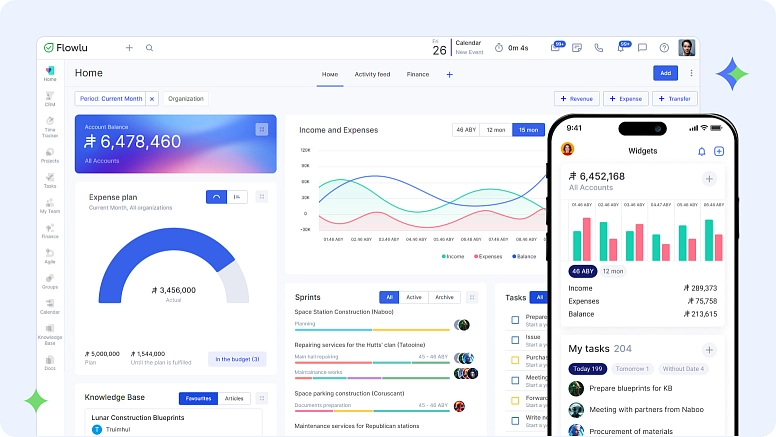
Task: Check the 'Meeting' task checkbox
Action: (515, 381)
